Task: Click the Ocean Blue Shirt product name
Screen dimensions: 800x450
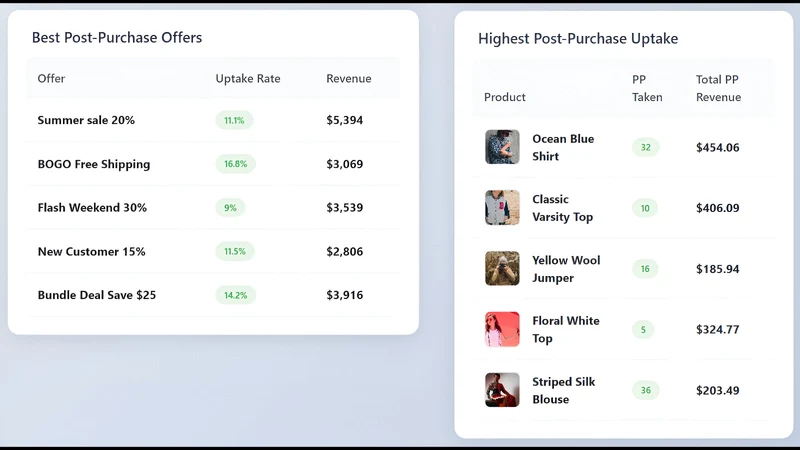Action: (563, 147)
